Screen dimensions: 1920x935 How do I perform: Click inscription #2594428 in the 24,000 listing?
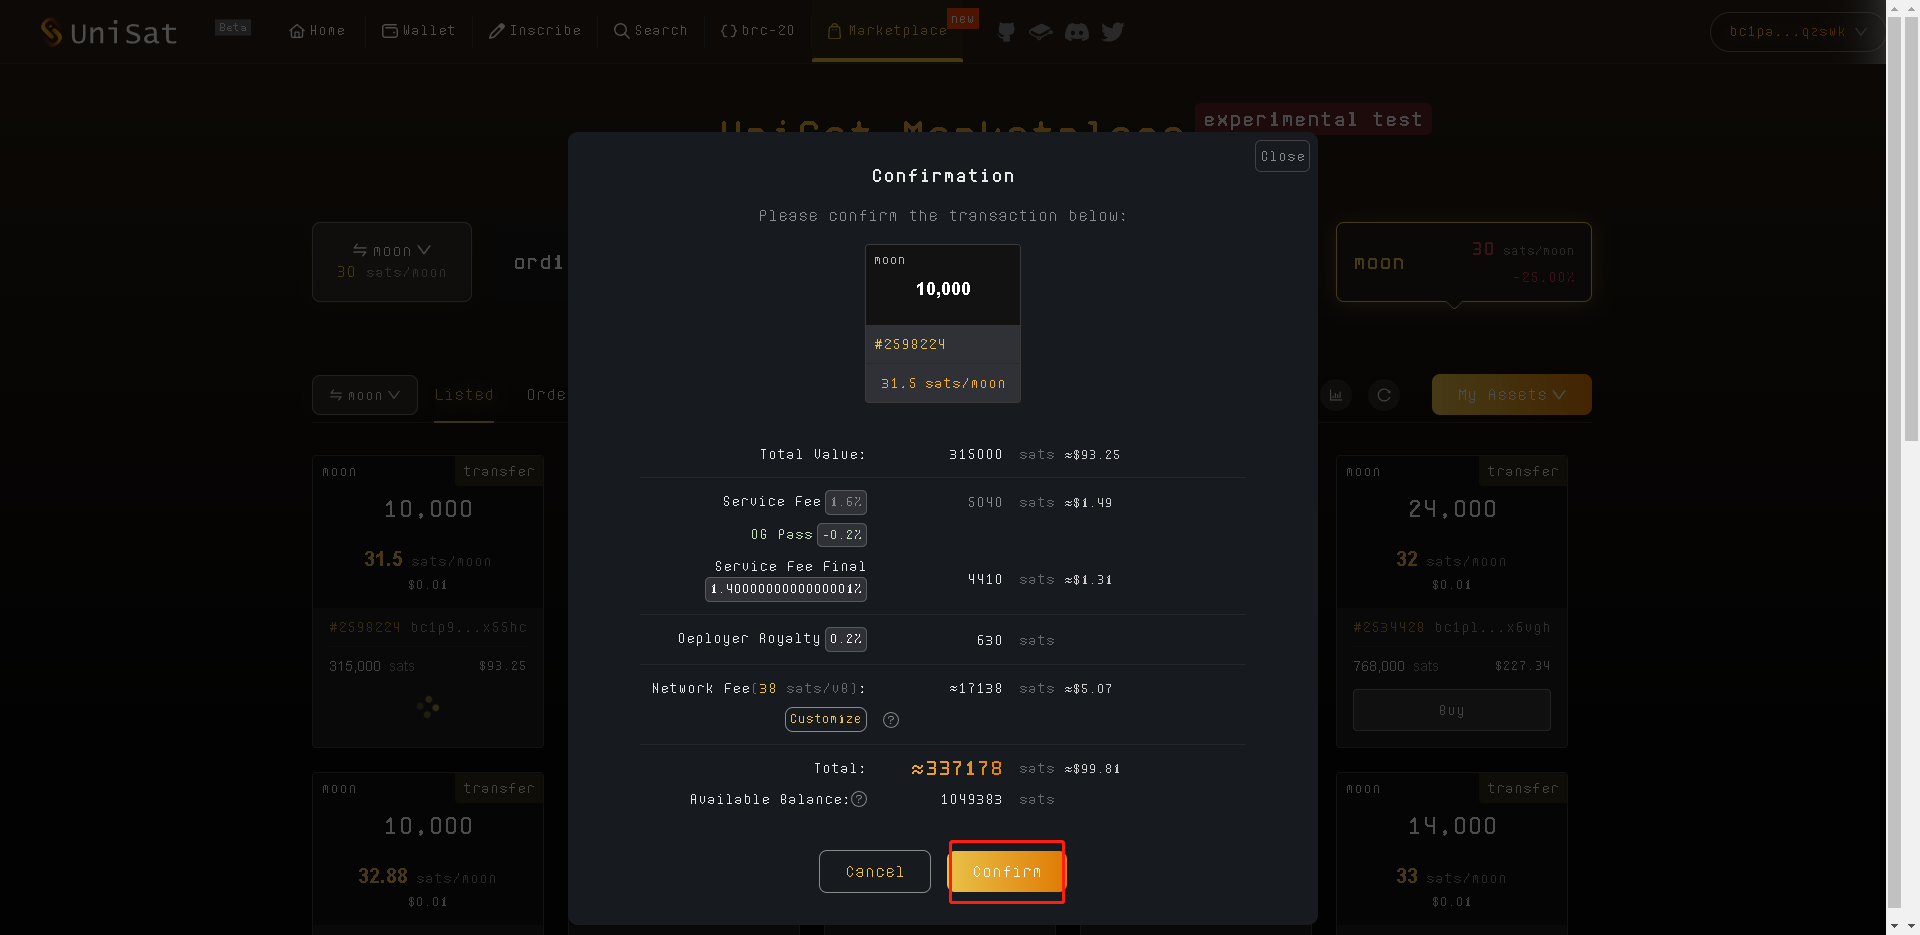(1389, 628)
